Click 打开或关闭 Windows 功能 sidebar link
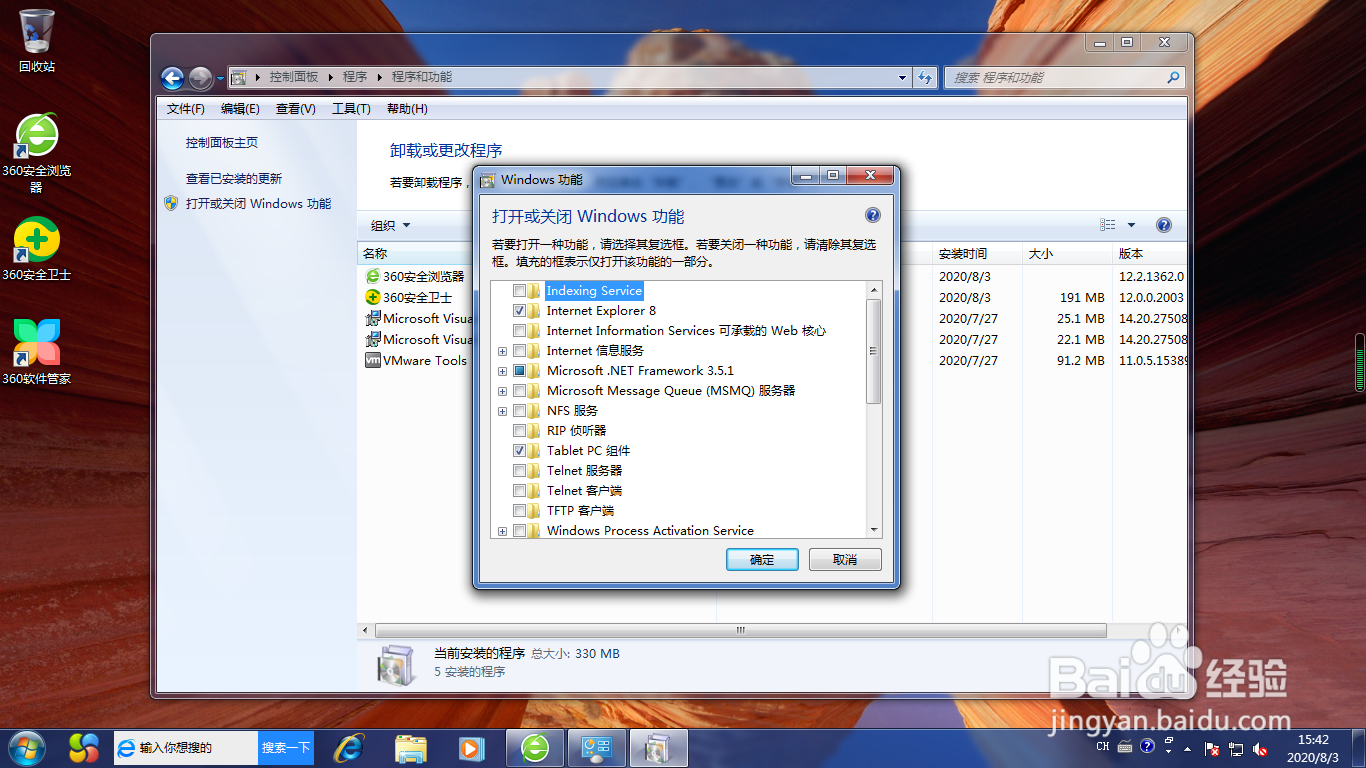The width and height of the screenshot is (1366, 768). 258,203
